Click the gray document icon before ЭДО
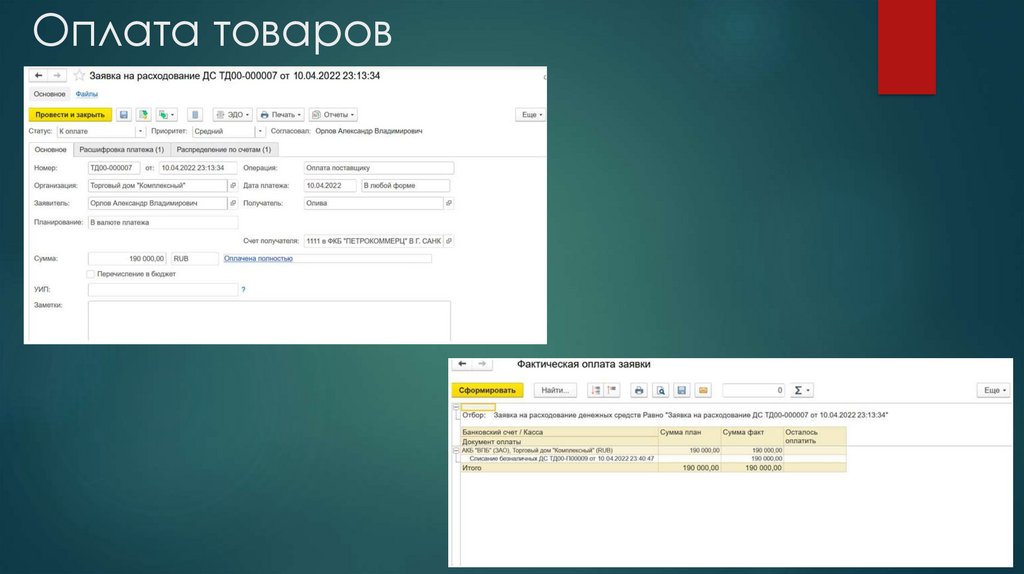The width and height of the screenshot is (1024, 574). [x=195, y=115]
